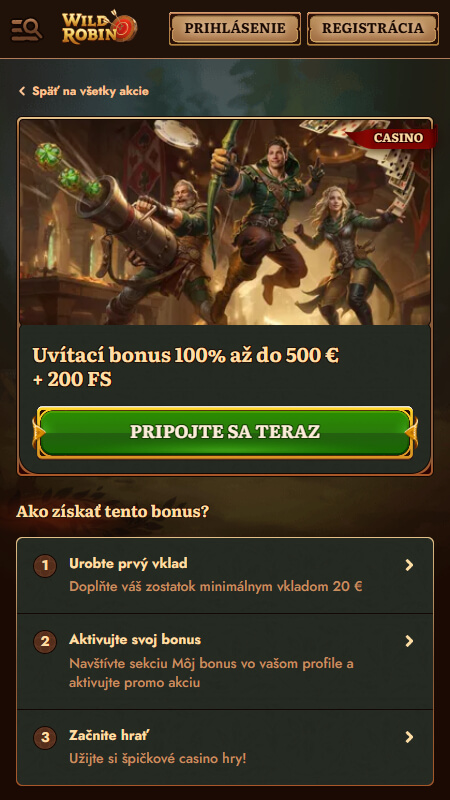Click the back arrow beside Späť na všetky akcie
This screenshot has width=450, height=800.
(22, 91)
